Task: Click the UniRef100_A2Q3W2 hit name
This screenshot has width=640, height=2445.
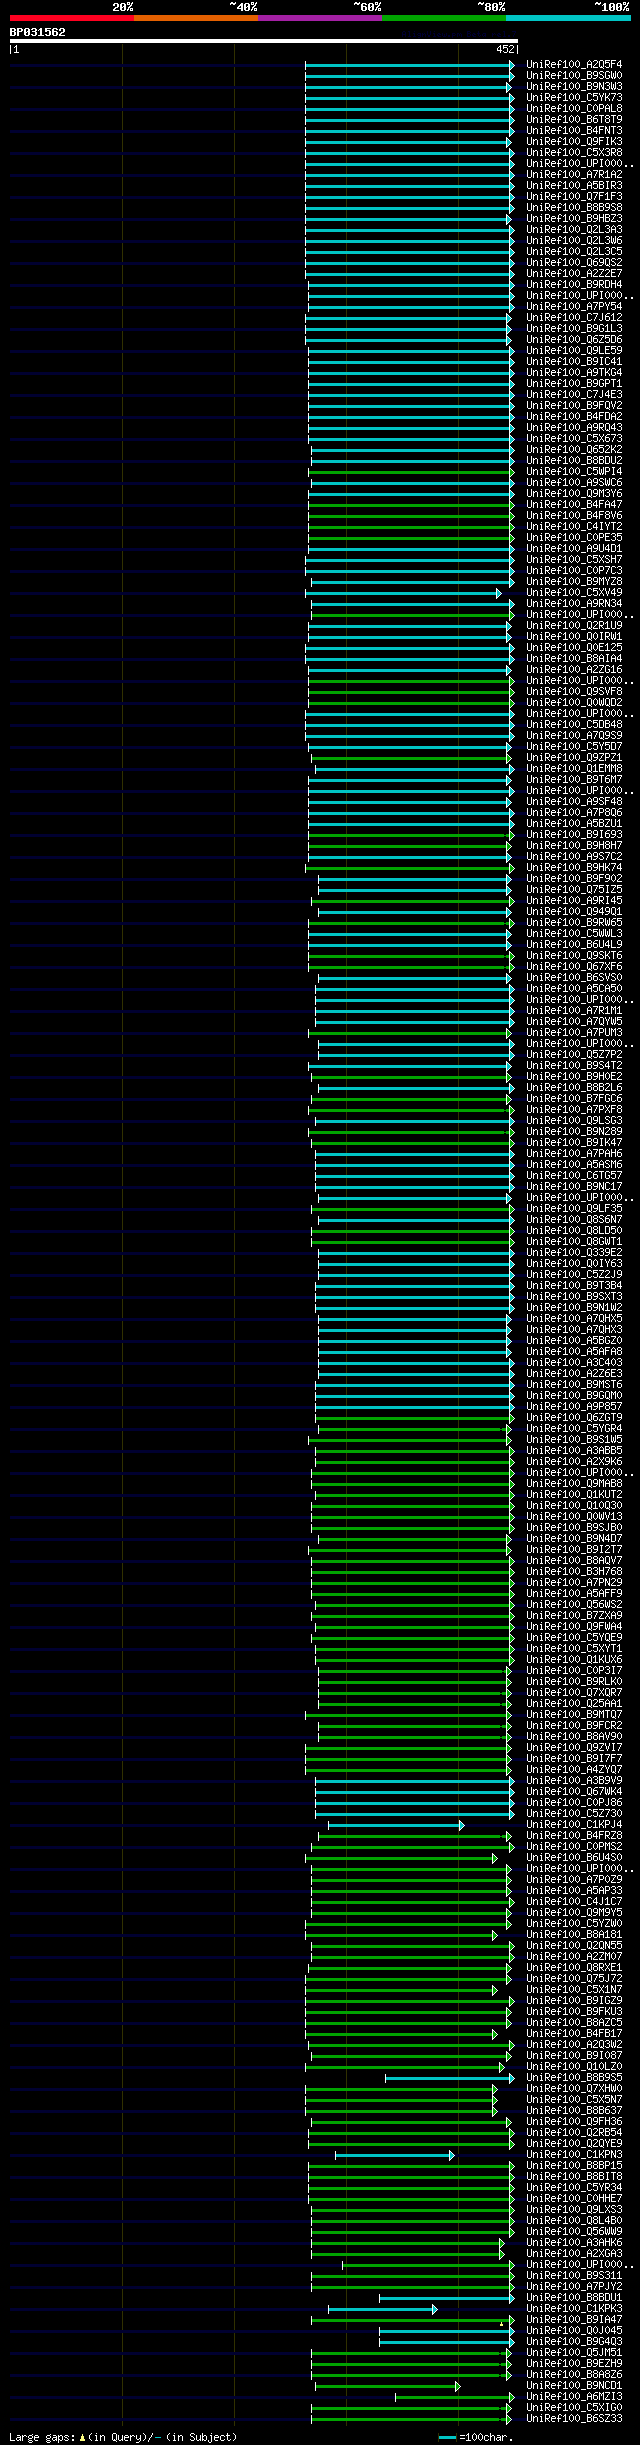Action: point(574,2045)
